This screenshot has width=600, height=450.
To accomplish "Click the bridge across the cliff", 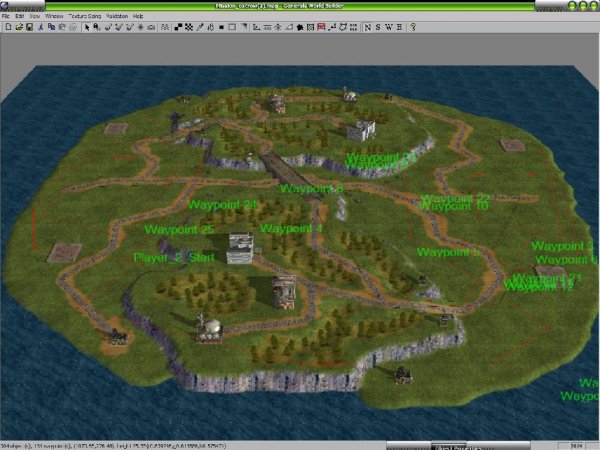I will tap(288, 173).
